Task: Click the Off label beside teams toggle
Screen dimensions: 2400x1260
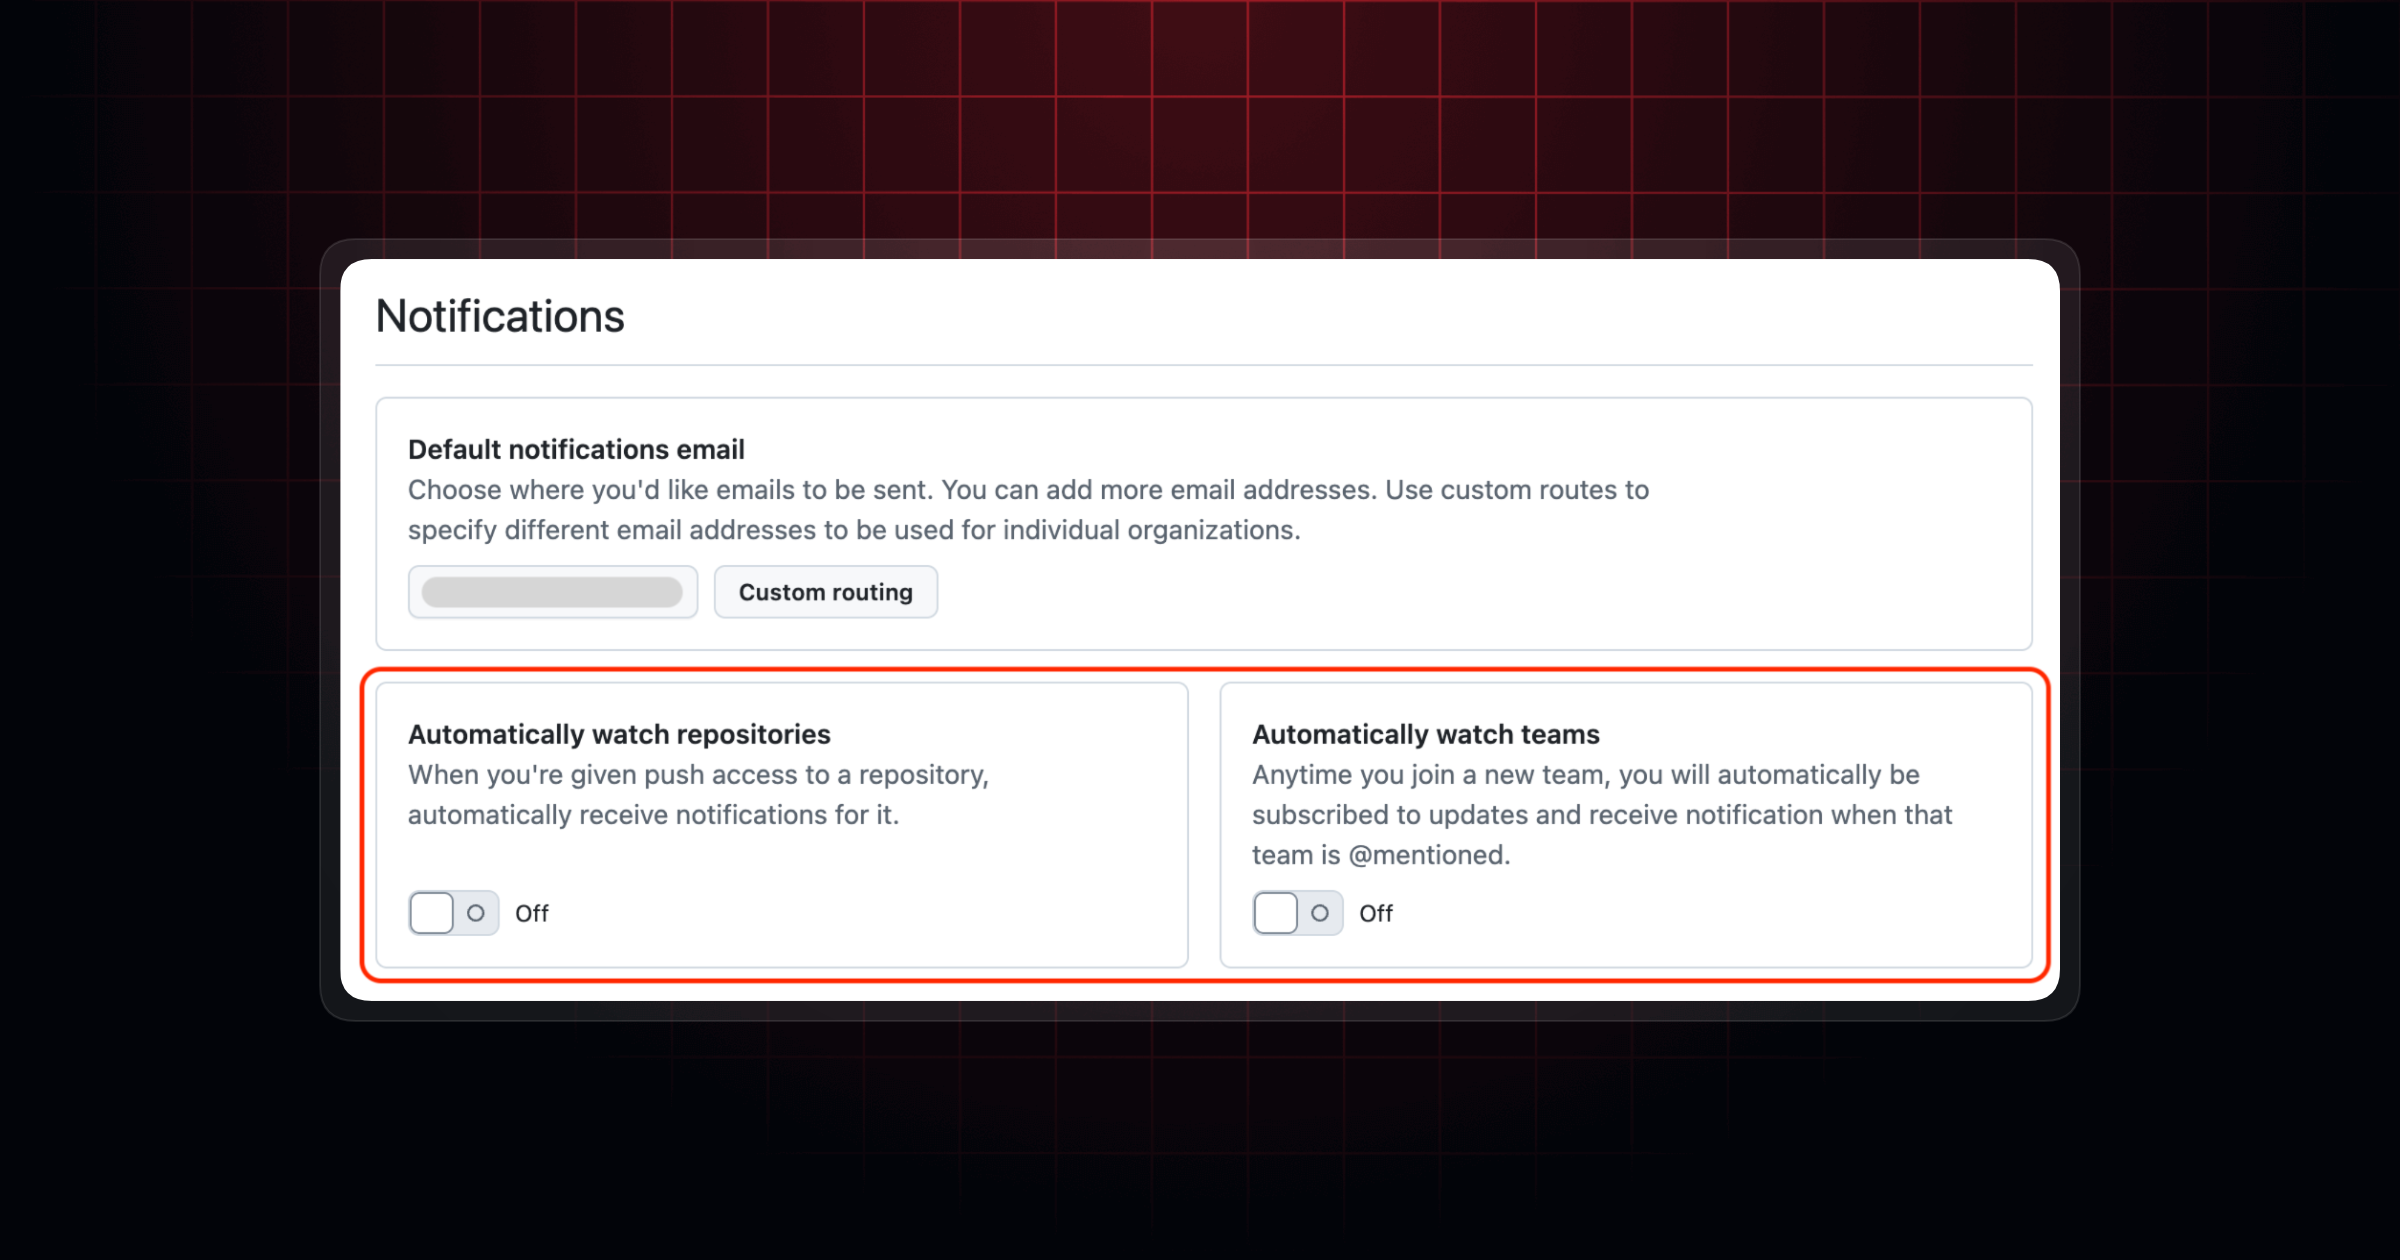Action: point(1376,913)
